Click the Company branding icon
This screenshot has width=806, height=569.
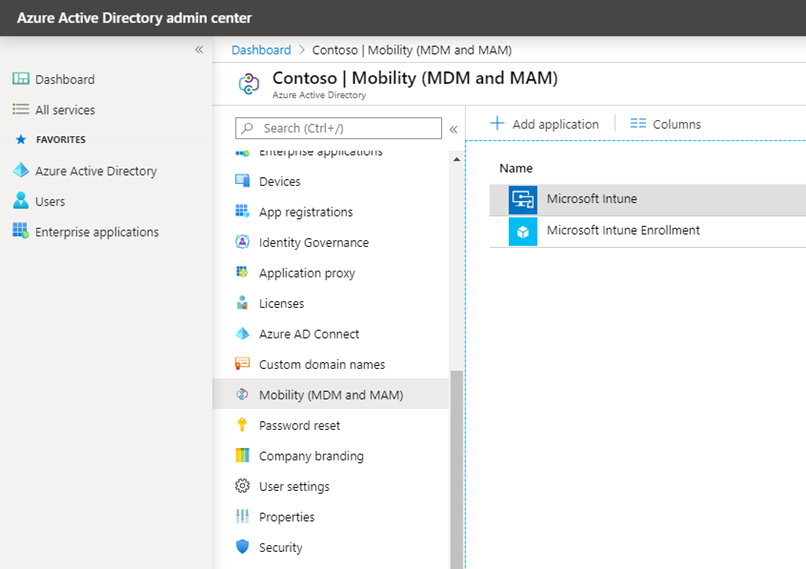click(242, 455)
